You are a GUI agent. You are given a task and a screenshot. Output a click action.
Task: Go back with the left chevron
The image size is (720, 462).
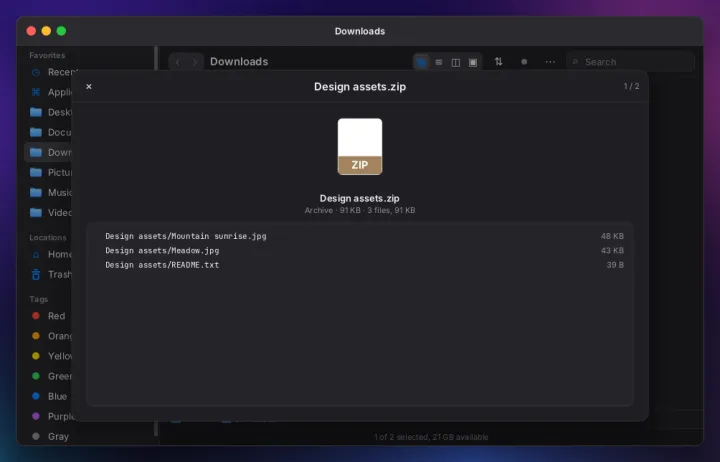pyautogui.click(x=178, y=62)
